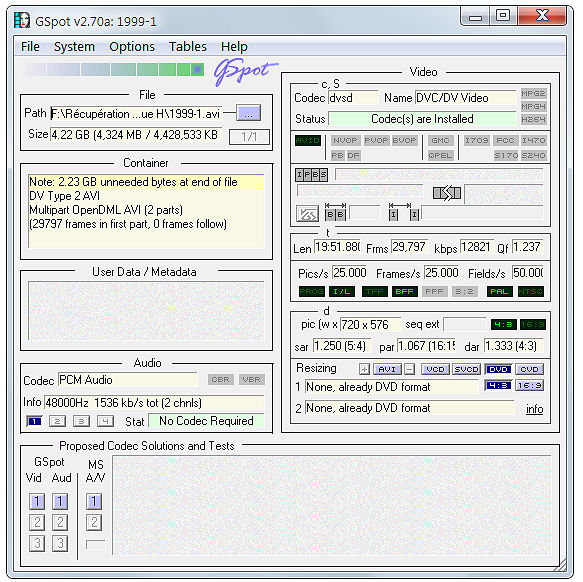
Task: Open the File menu
Action: 30,47
